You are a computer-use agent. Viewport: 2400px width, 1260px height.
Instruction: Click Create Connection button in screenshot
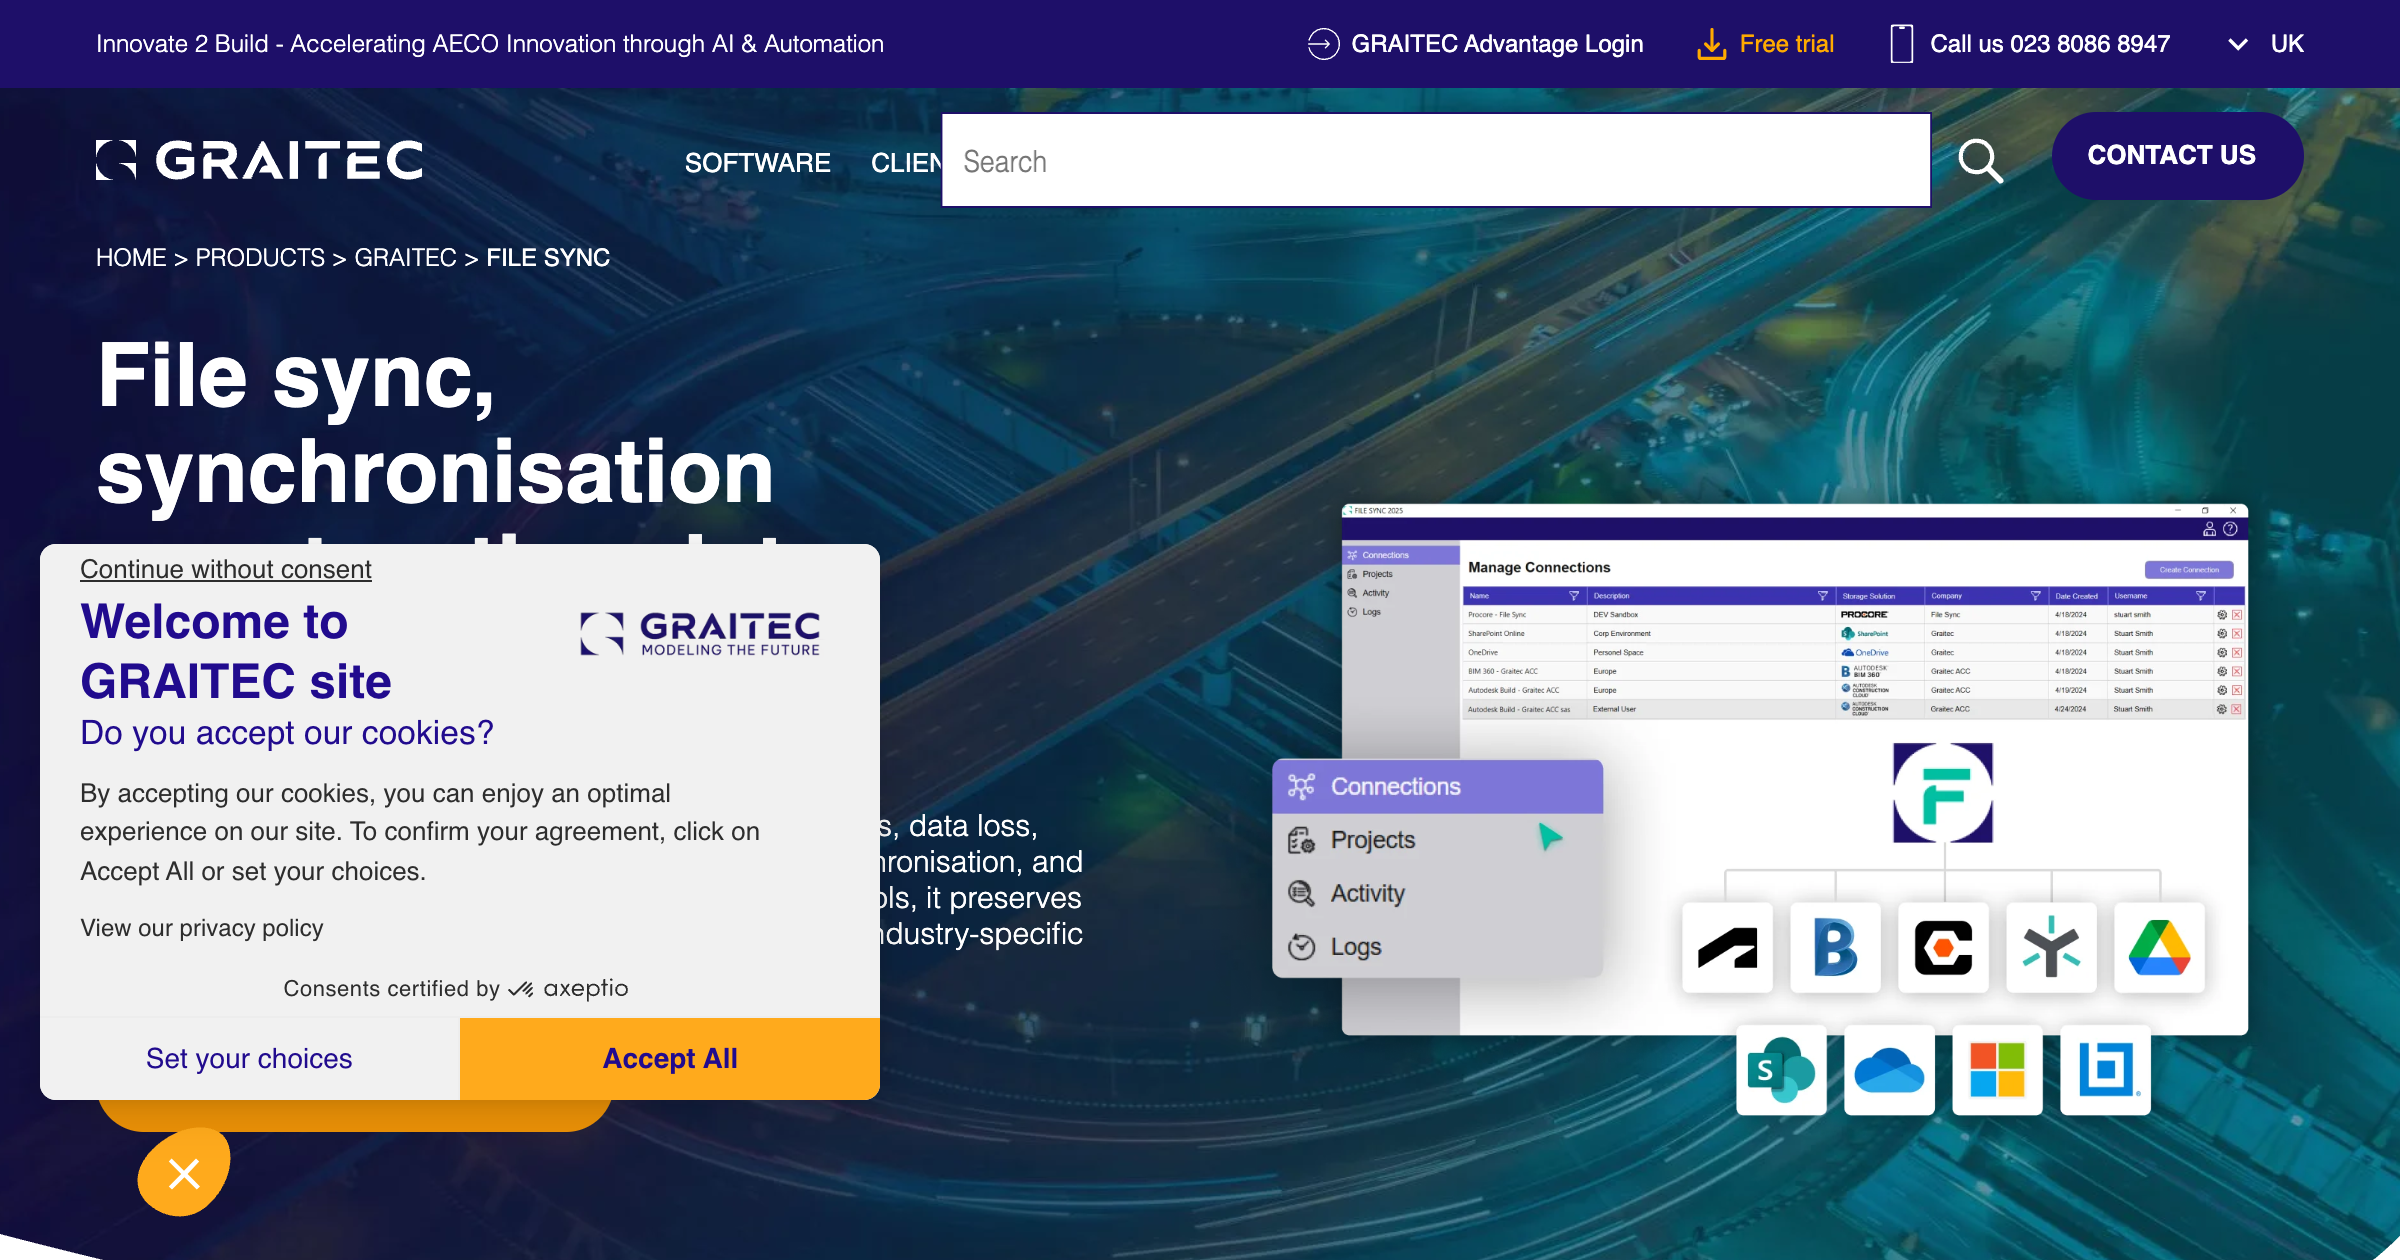pos(2189,570)
